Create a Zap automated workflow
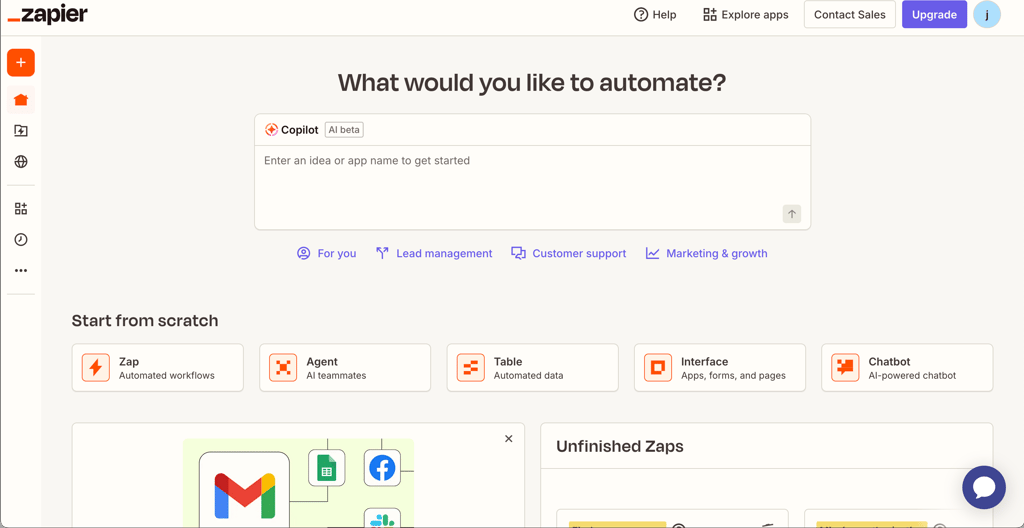Screen dimensions: 1024x528 pos(157,367)
